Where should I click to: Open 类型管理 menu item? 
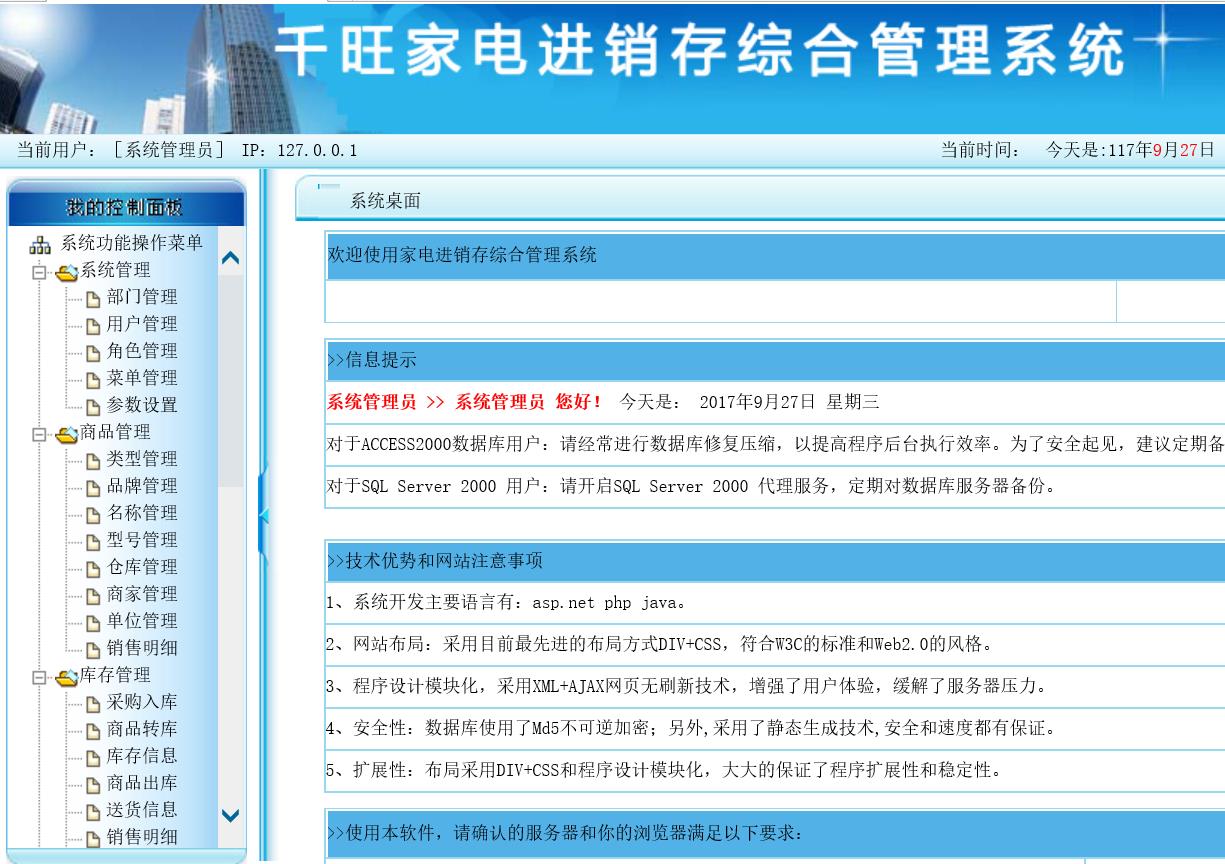coord(142,459)
